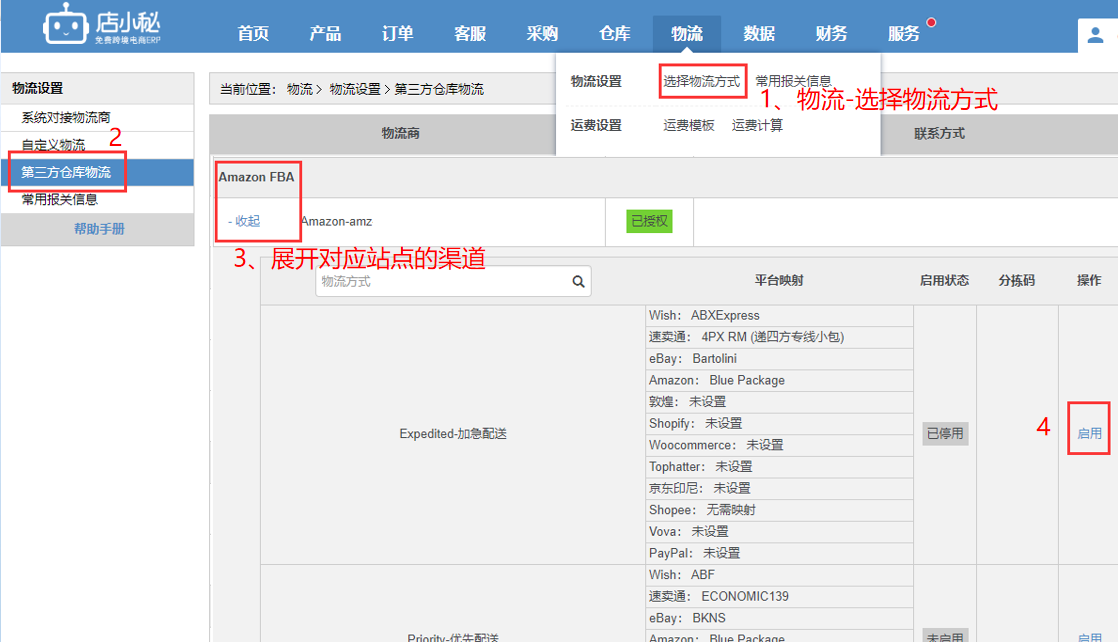Click the search magnifier in 物流方式 box

point(578,282)
